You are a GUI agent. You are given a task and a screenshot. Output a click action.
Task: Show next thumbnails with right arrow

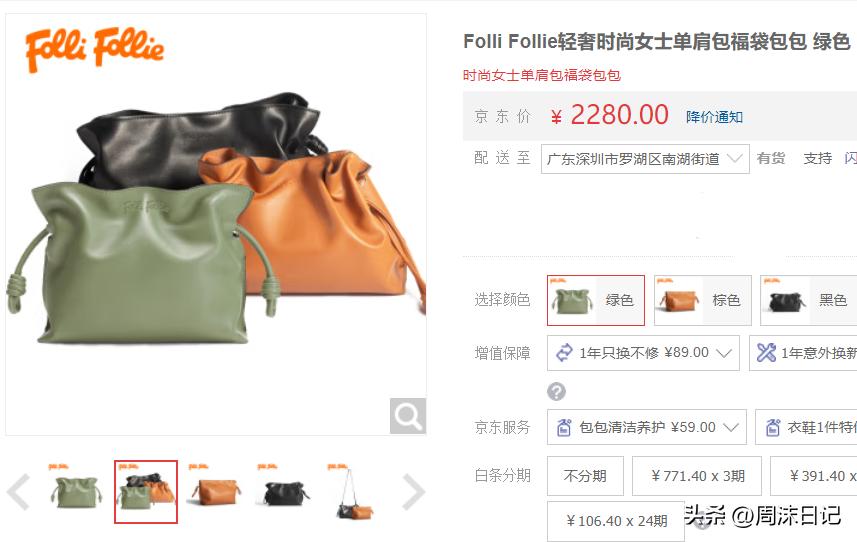pos(413,492)
